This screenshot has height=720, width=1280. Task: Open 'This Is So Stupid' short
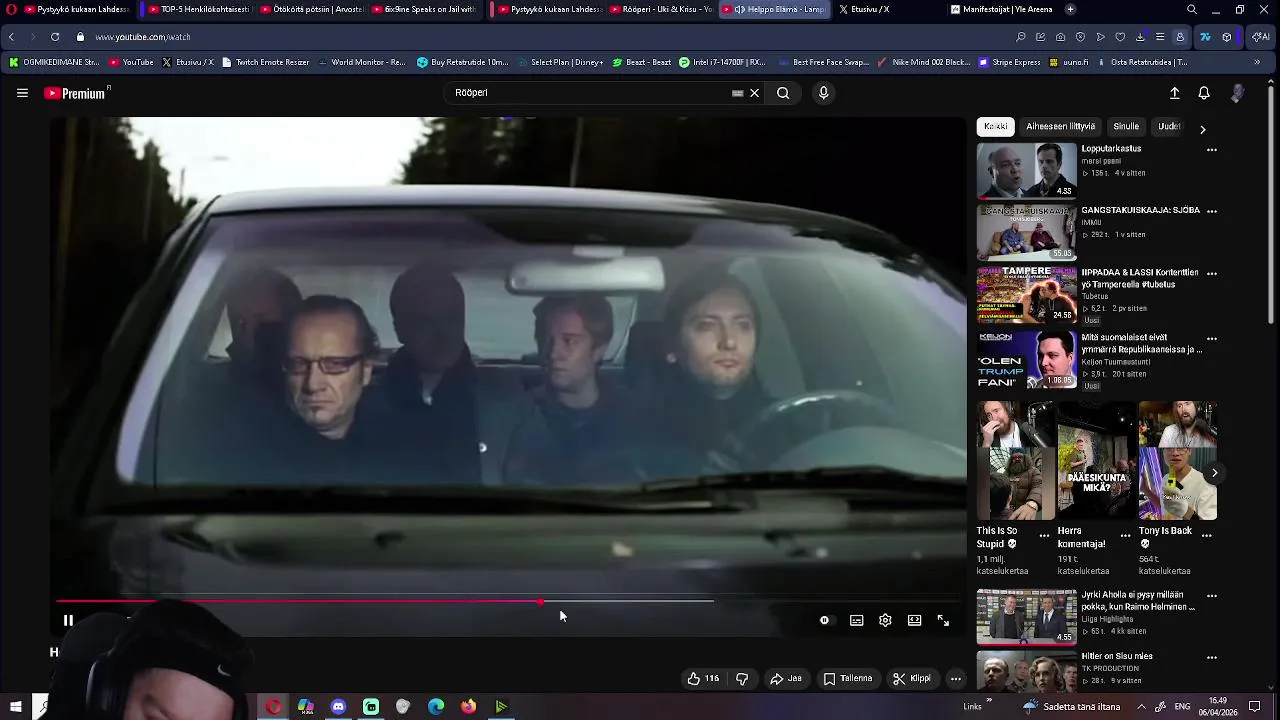(1015, 461)
